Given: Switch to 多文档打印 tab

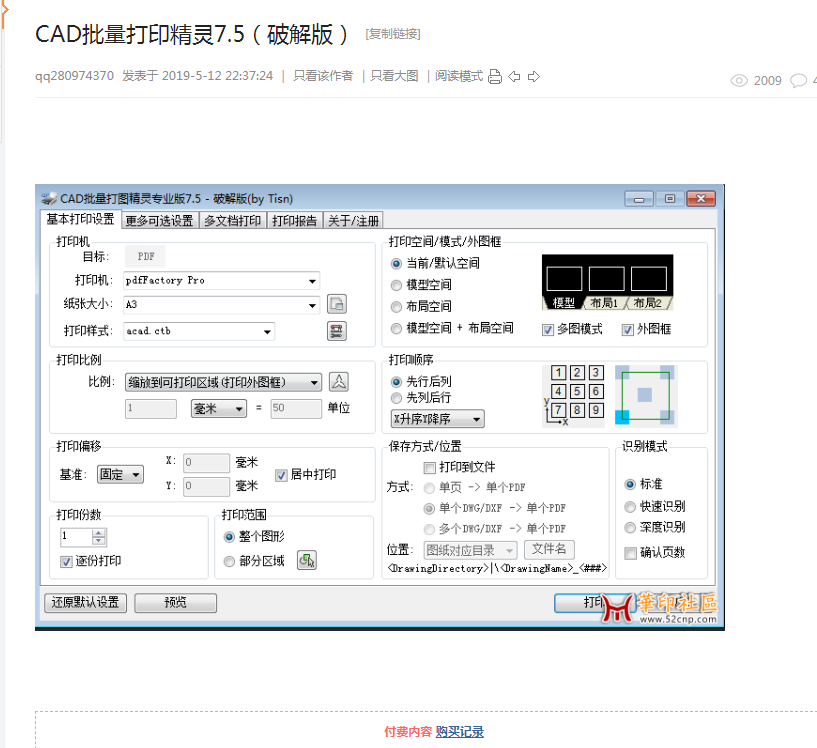Looking at the screenshot, I should pos(233,221).
